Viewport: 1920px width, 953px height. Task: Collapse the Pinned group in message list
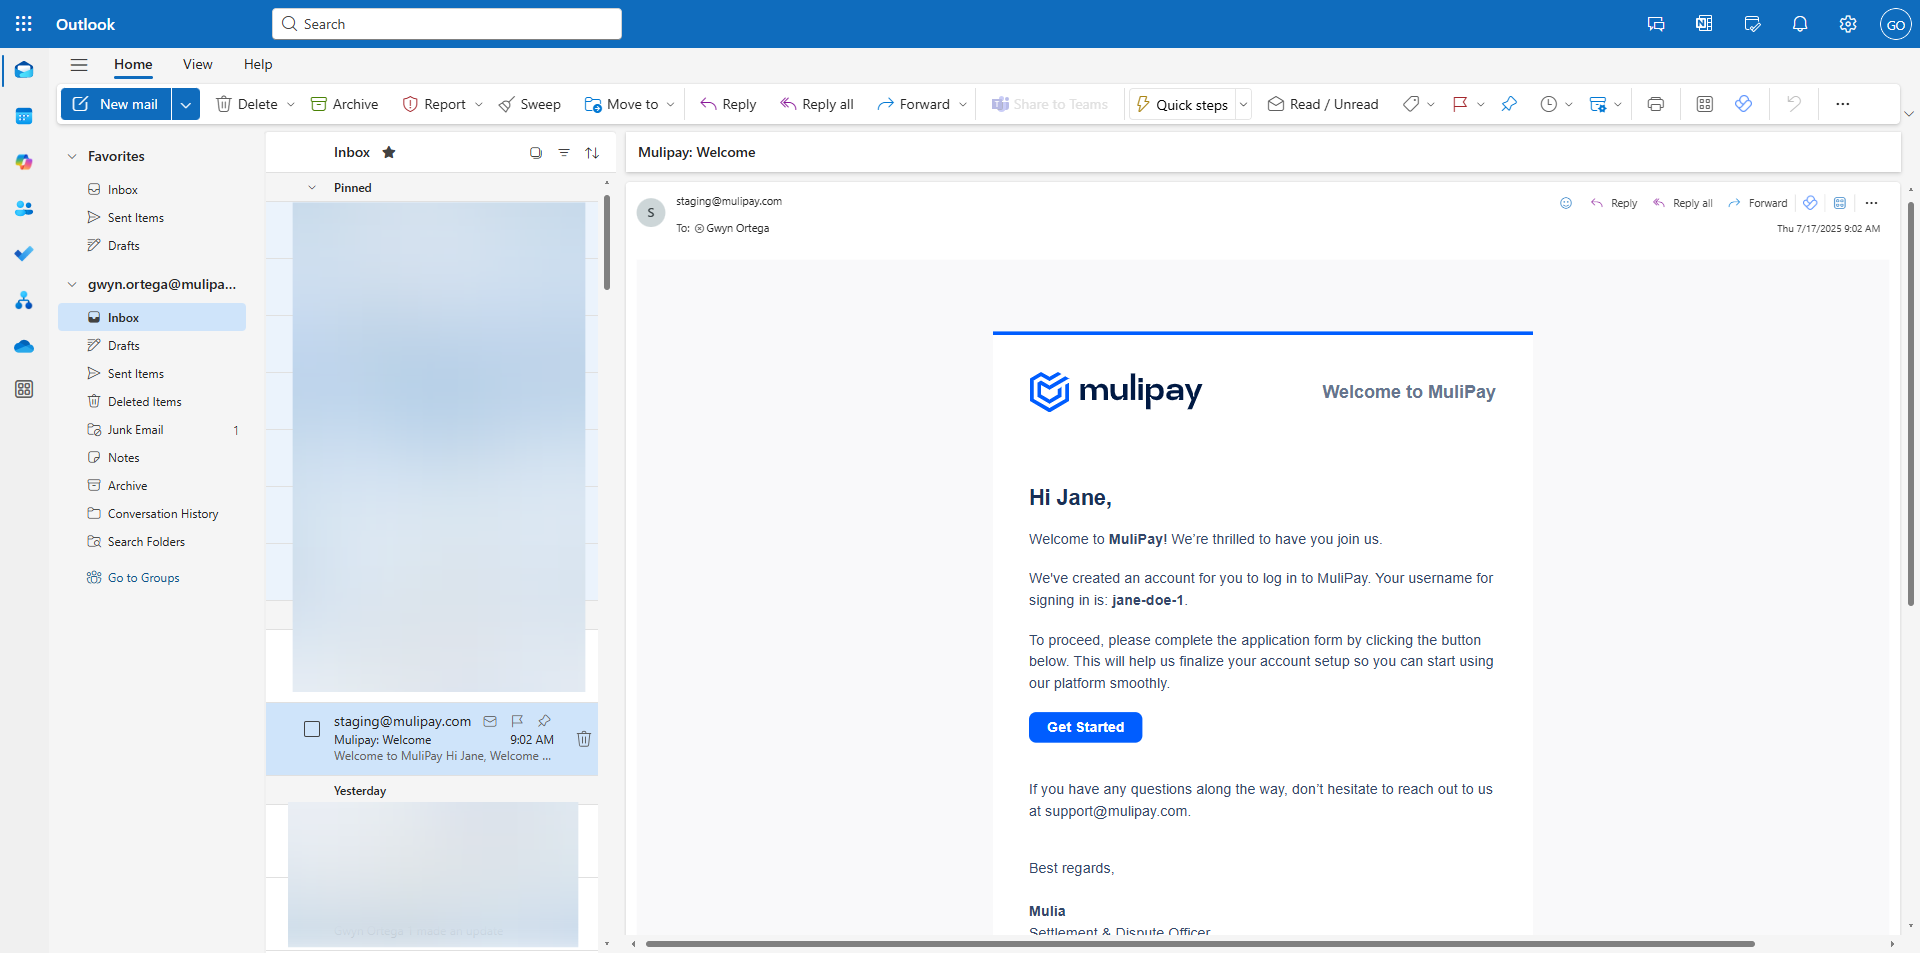click(312, 188)
